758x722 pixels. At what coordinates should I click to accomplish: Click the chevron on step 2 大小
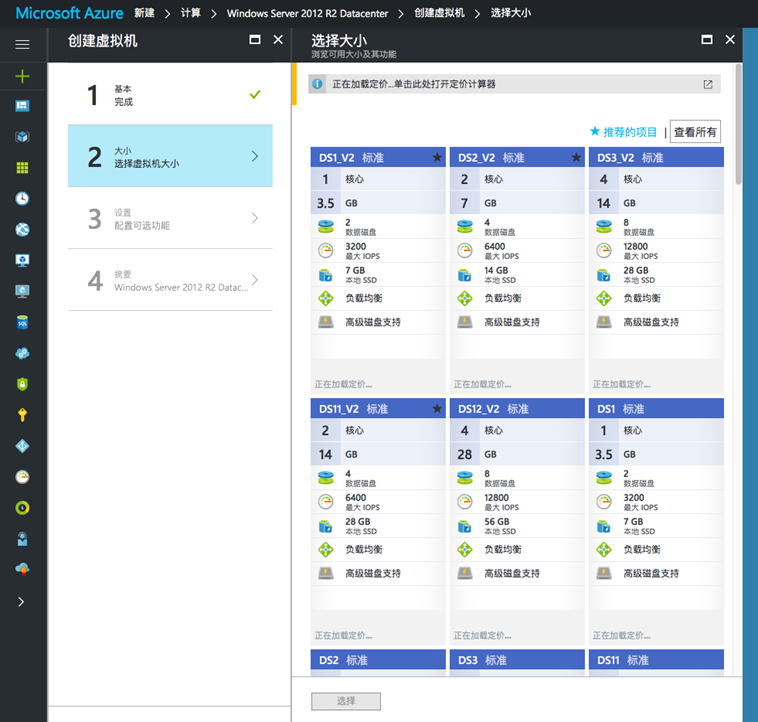(255, 156)
